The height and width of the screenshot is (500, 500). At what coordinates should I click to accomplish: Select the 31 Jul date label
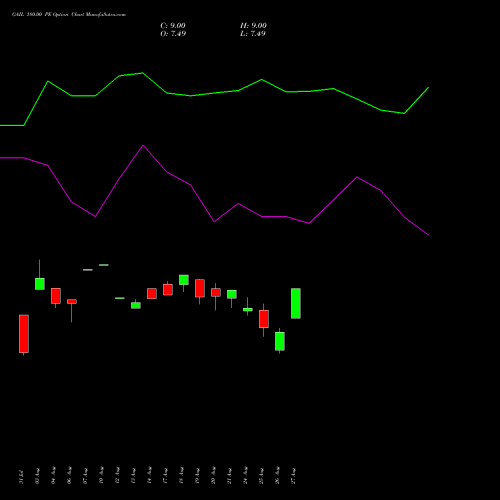[x=21, y=476]
